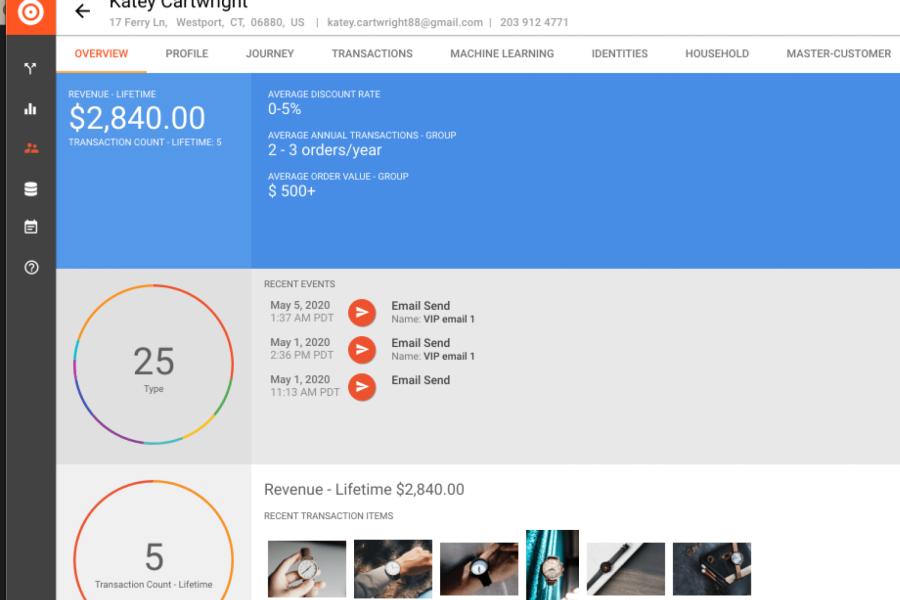
Task: Go back using the left arrow
Action: coord(83,12)
